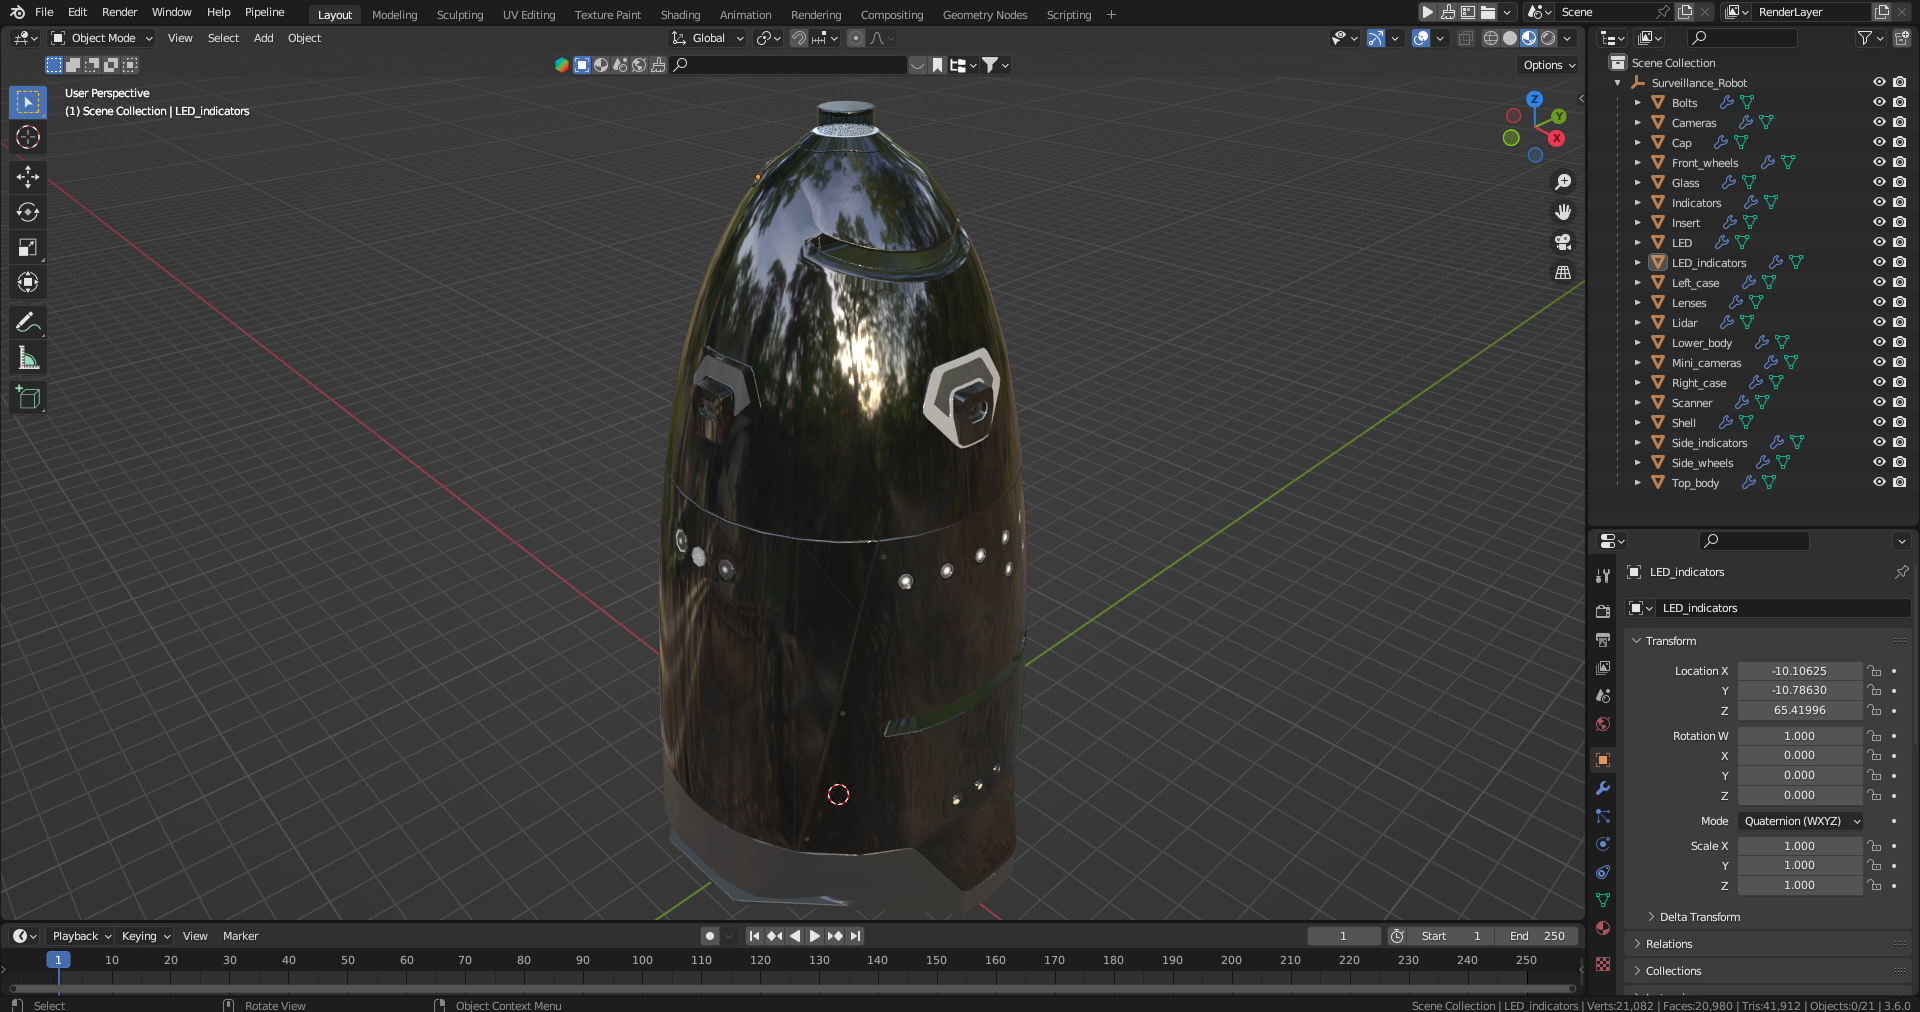Click the viewport zoom magnifier icon

tap(1563, 182)
